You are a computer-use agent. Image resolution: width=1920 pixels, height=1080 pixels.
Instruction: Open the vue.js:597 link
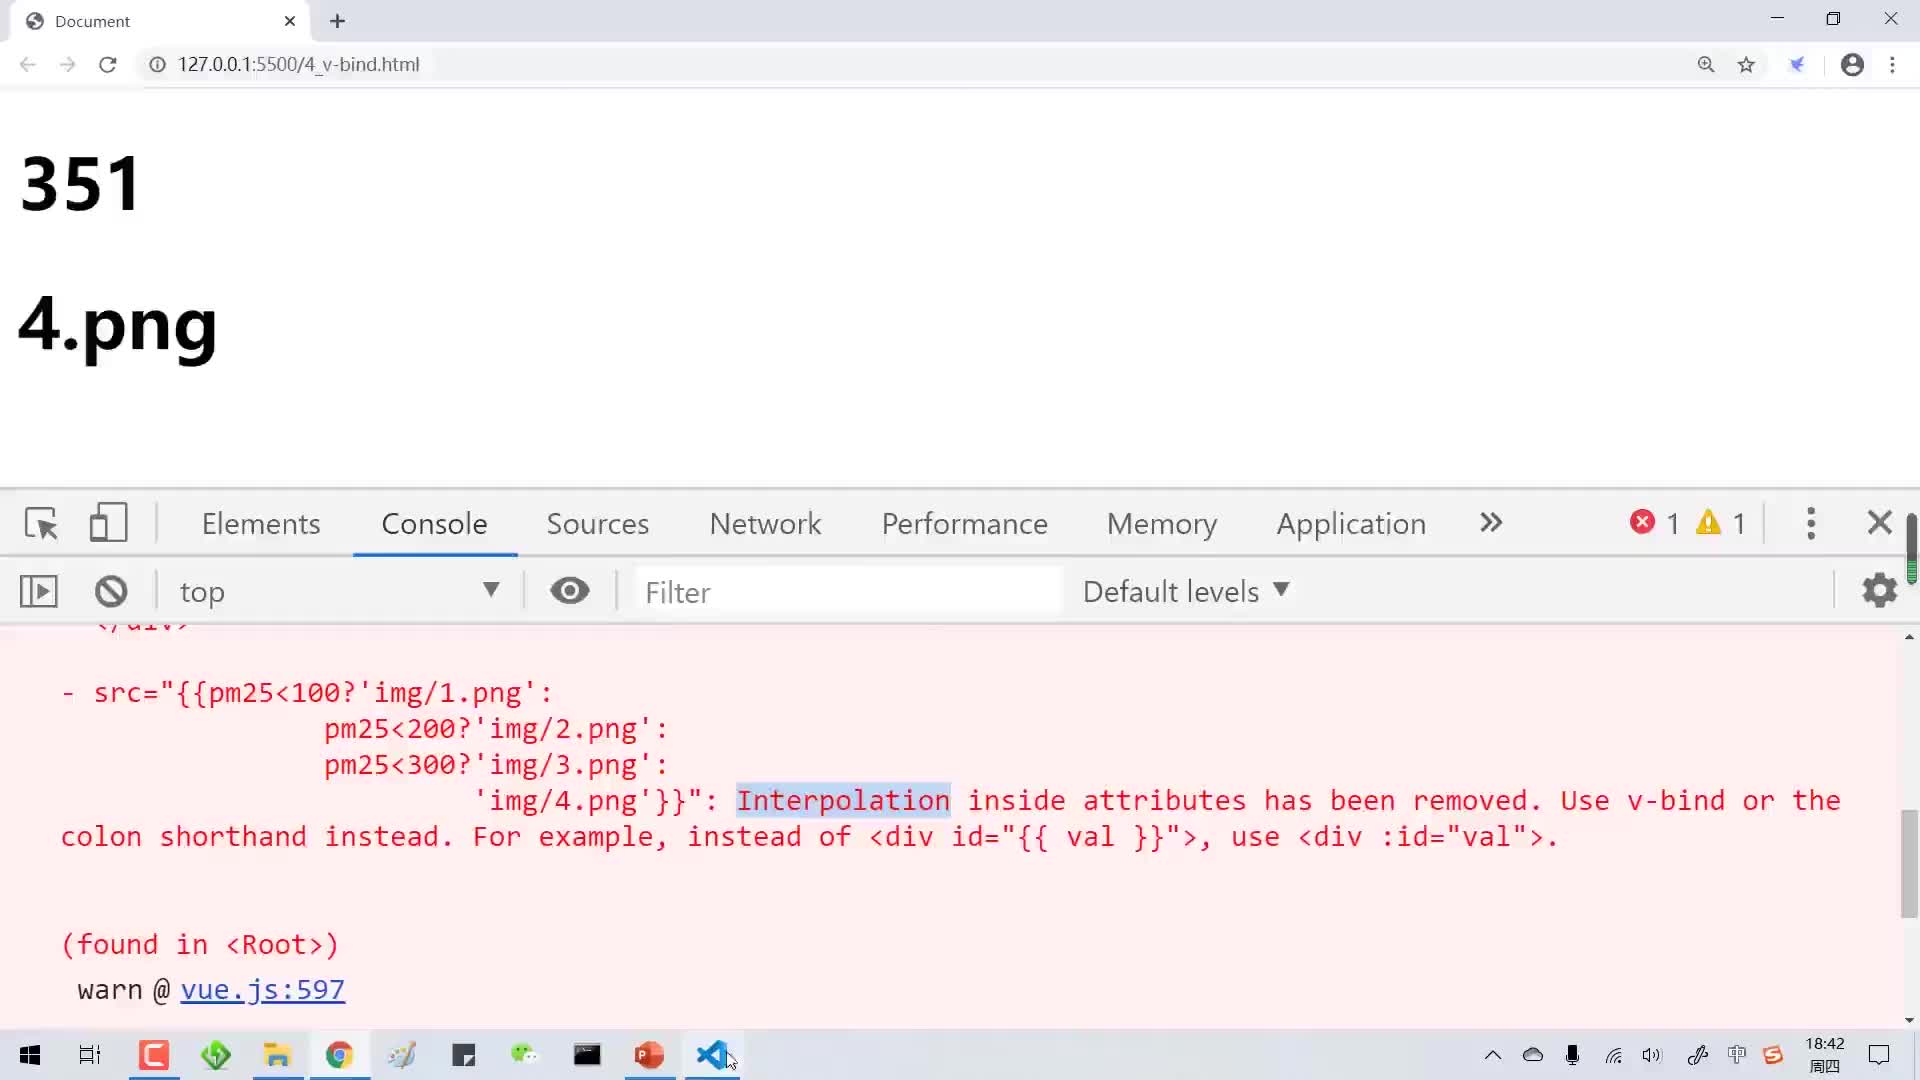pyautogui.click(x=262, y=989)
